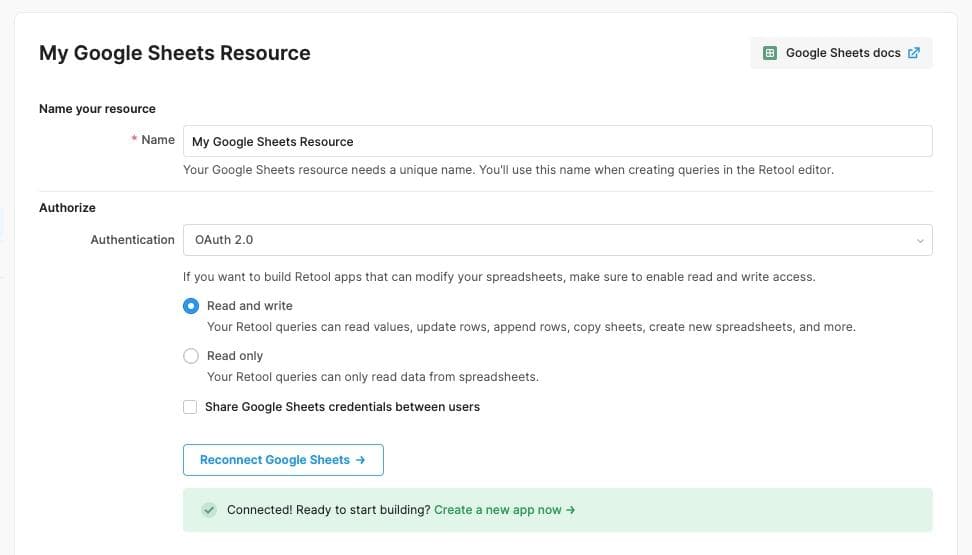Click the My Google Sheets Resource page heading
Image resolution: width=972 pixels, height=555 pixels.
click(175, 53)
